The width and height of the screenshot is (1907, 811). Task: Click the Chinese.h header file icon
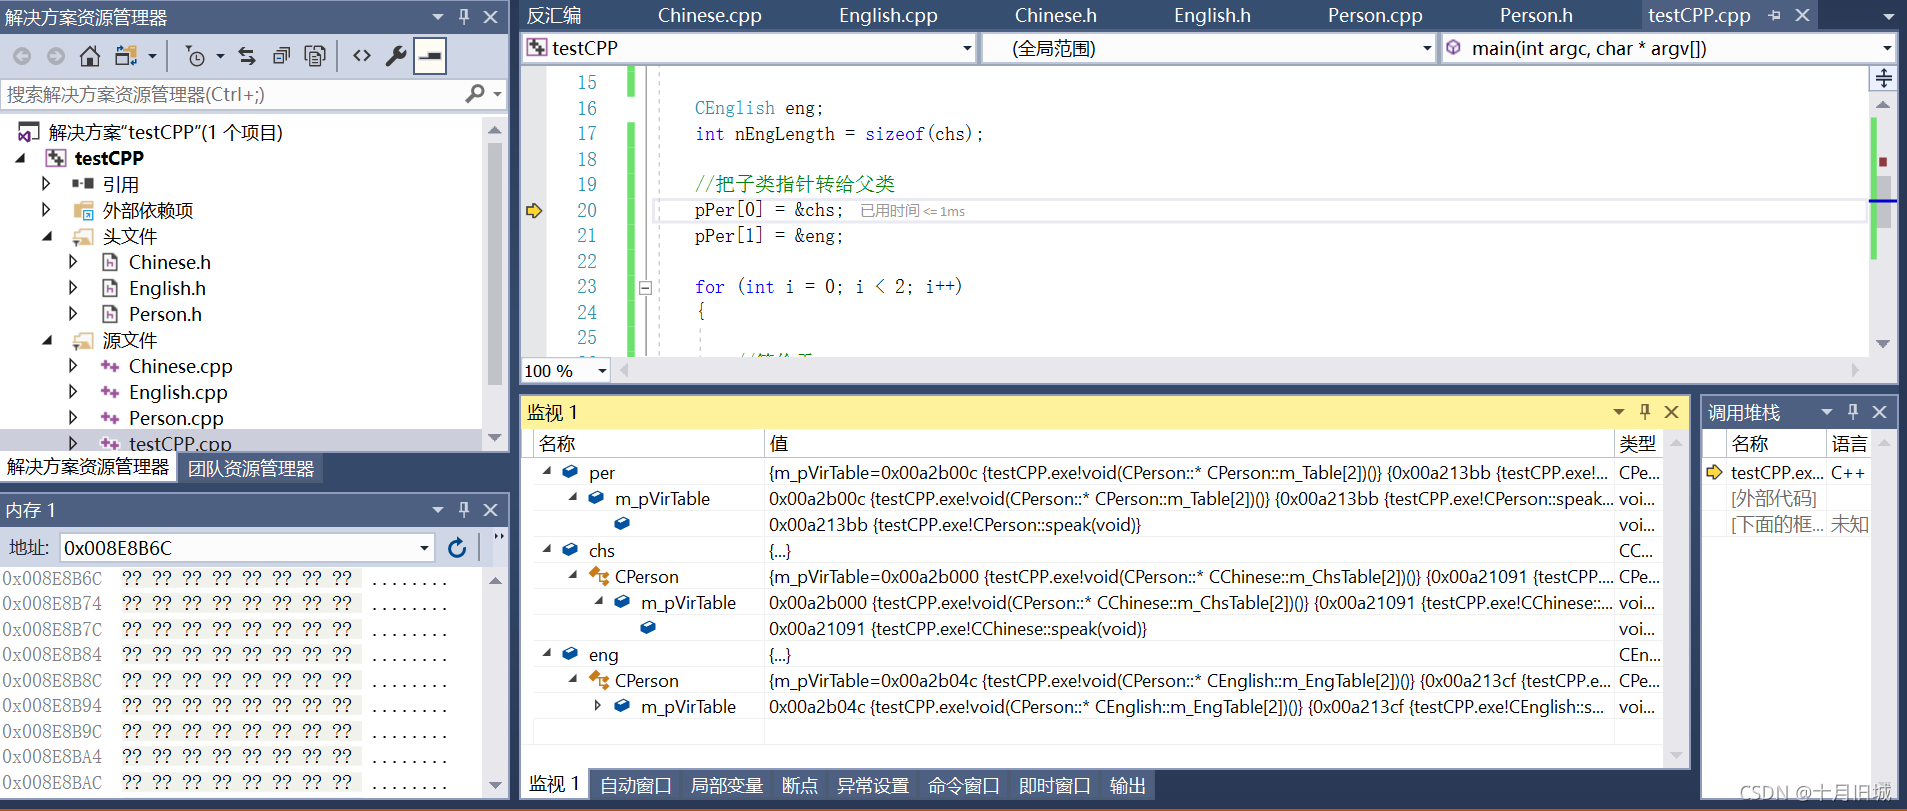(x=110, y=262)
